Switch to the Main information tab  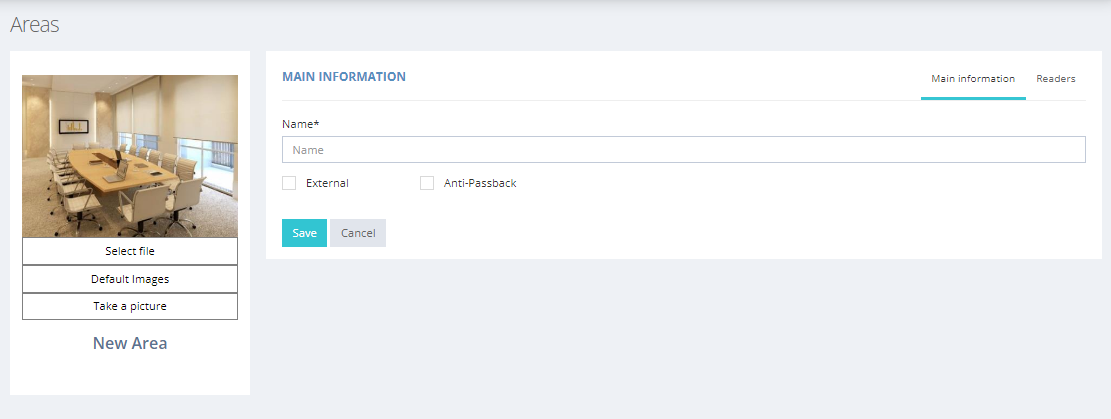[973, 79]
